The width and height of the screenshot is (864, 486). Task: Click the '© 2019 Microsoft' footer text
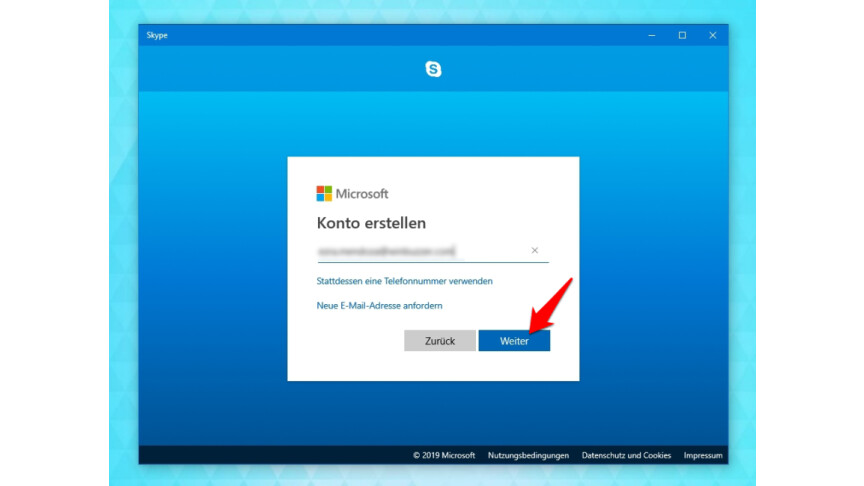point(444,455)
